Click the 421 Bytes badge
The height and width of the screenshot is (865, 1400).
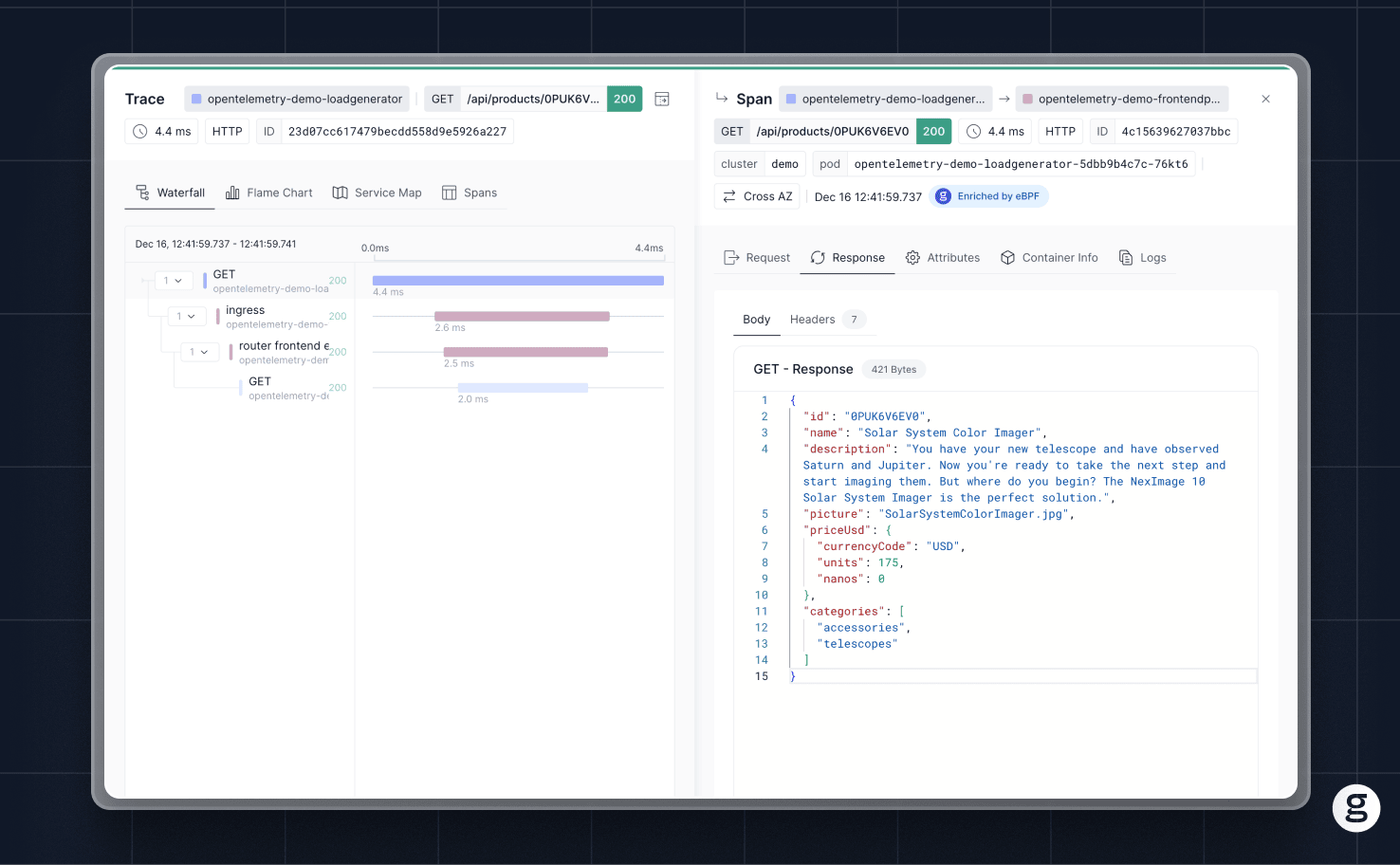(894, 369)
